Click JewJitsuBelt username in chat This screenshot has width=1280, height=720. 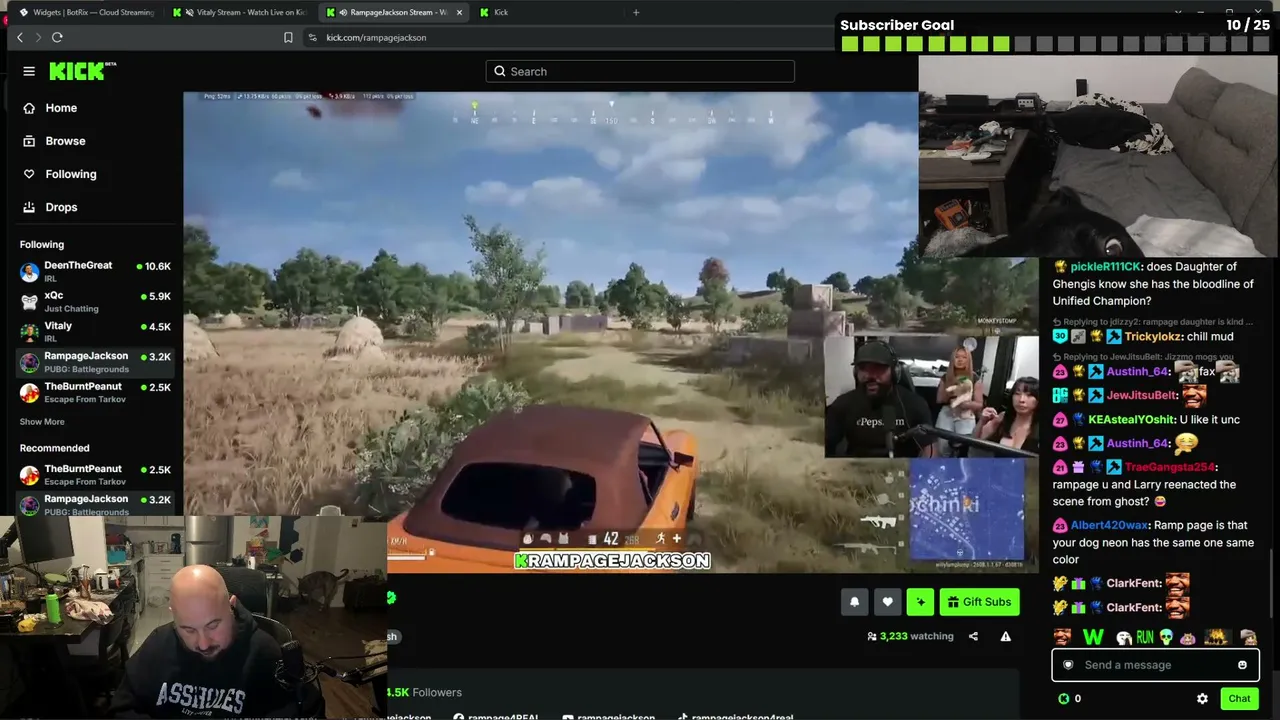click(x=1140, y=395)
